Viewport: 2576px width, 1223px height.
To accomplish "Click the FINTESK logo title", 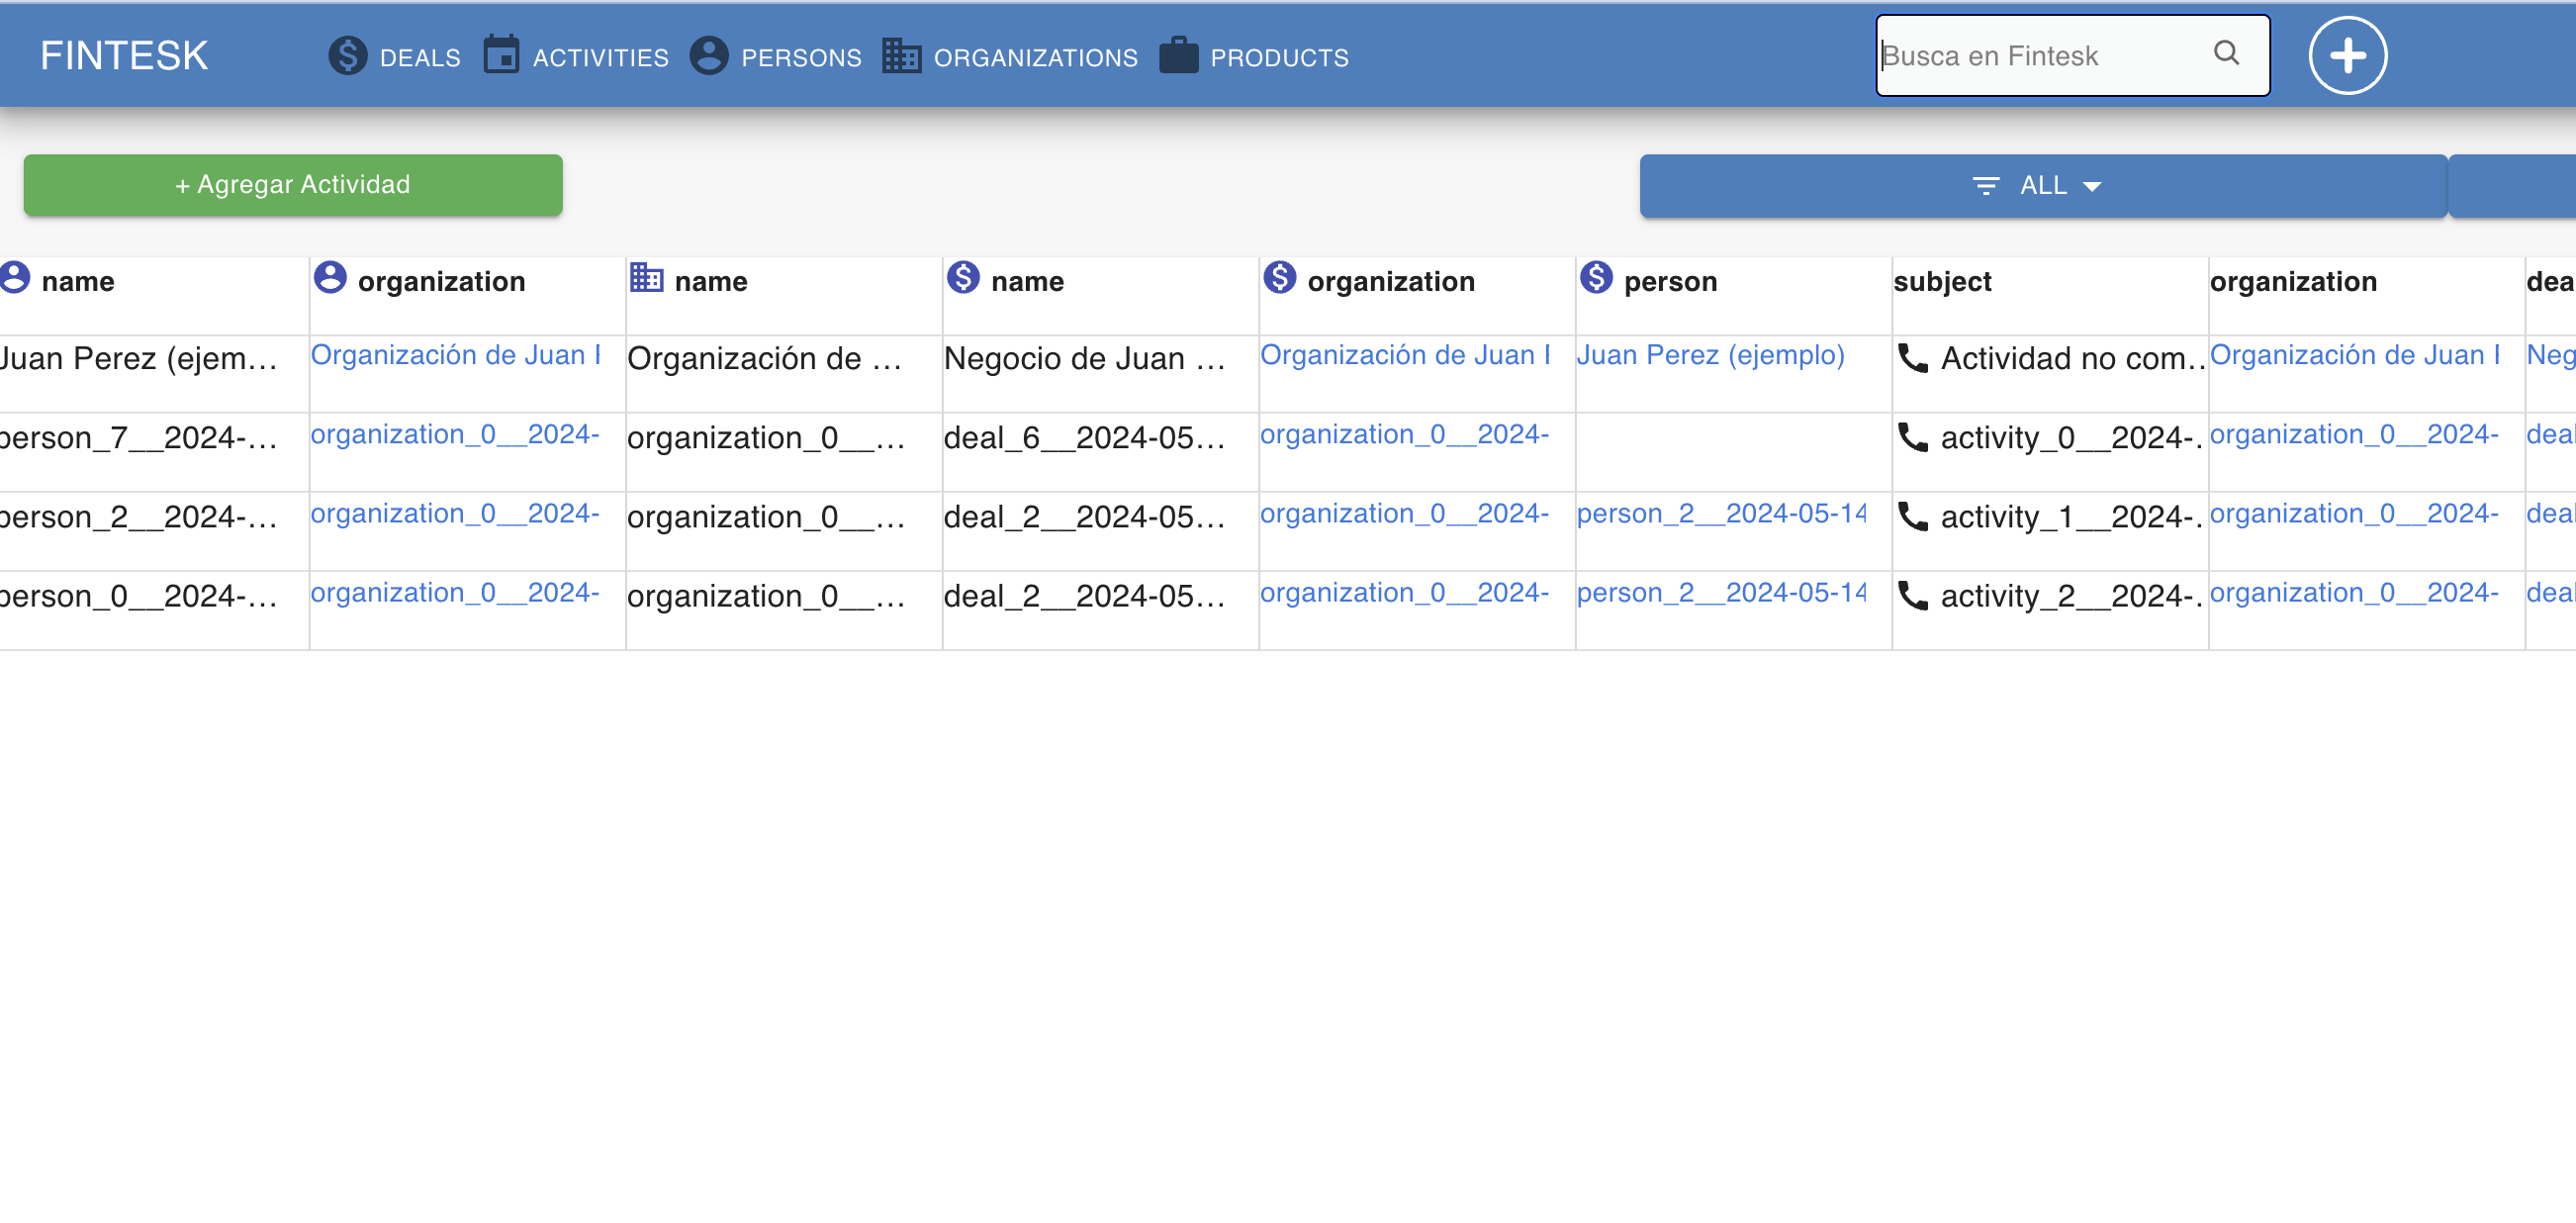I will point(124,56).
